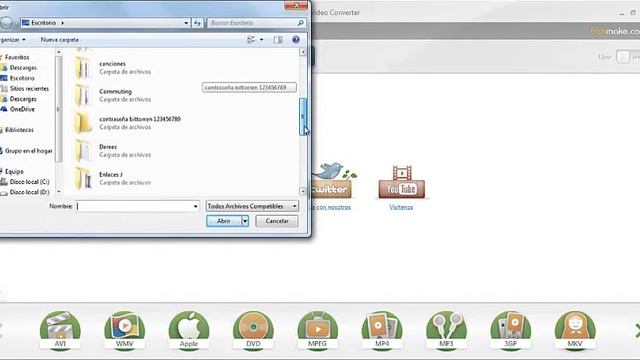Select the Enlaces J folder icon
Image resolution: width=640 pixels, height=360 pixels.
click(x=83, y=178)
